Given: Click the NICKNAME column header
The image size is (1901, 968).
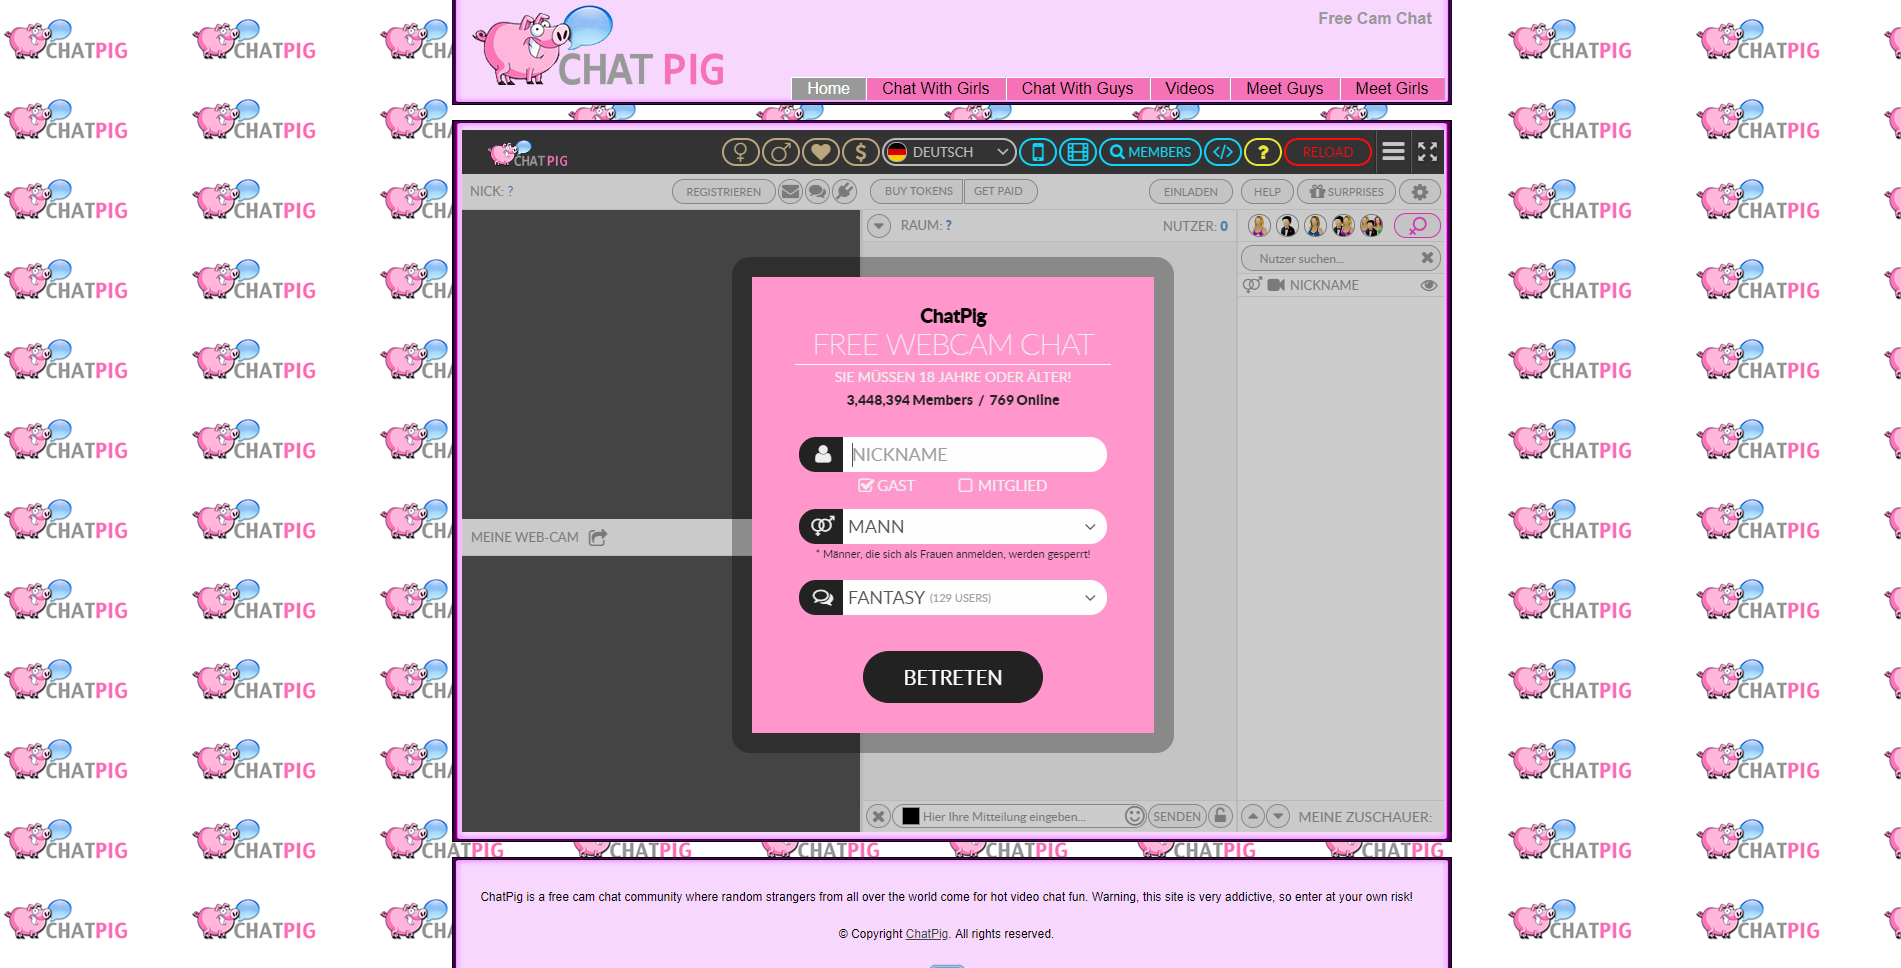Looking at the screenshot, I should coord(1324,285).
